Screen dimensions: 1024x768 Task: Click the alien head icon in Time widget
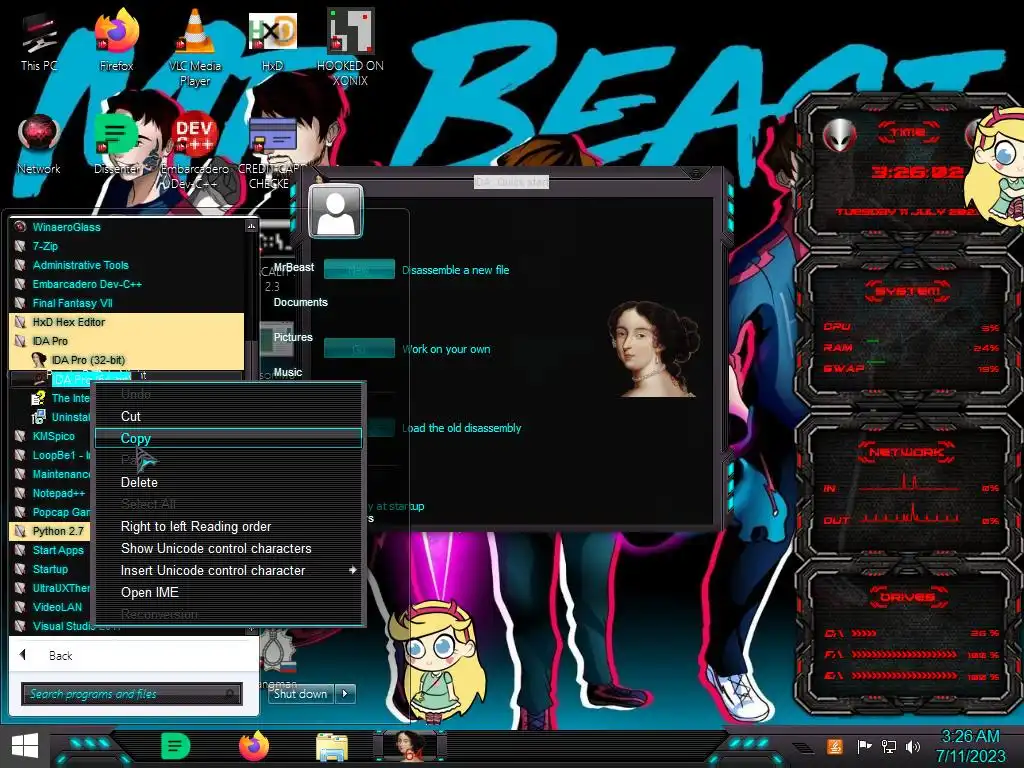tap(839, 135)
